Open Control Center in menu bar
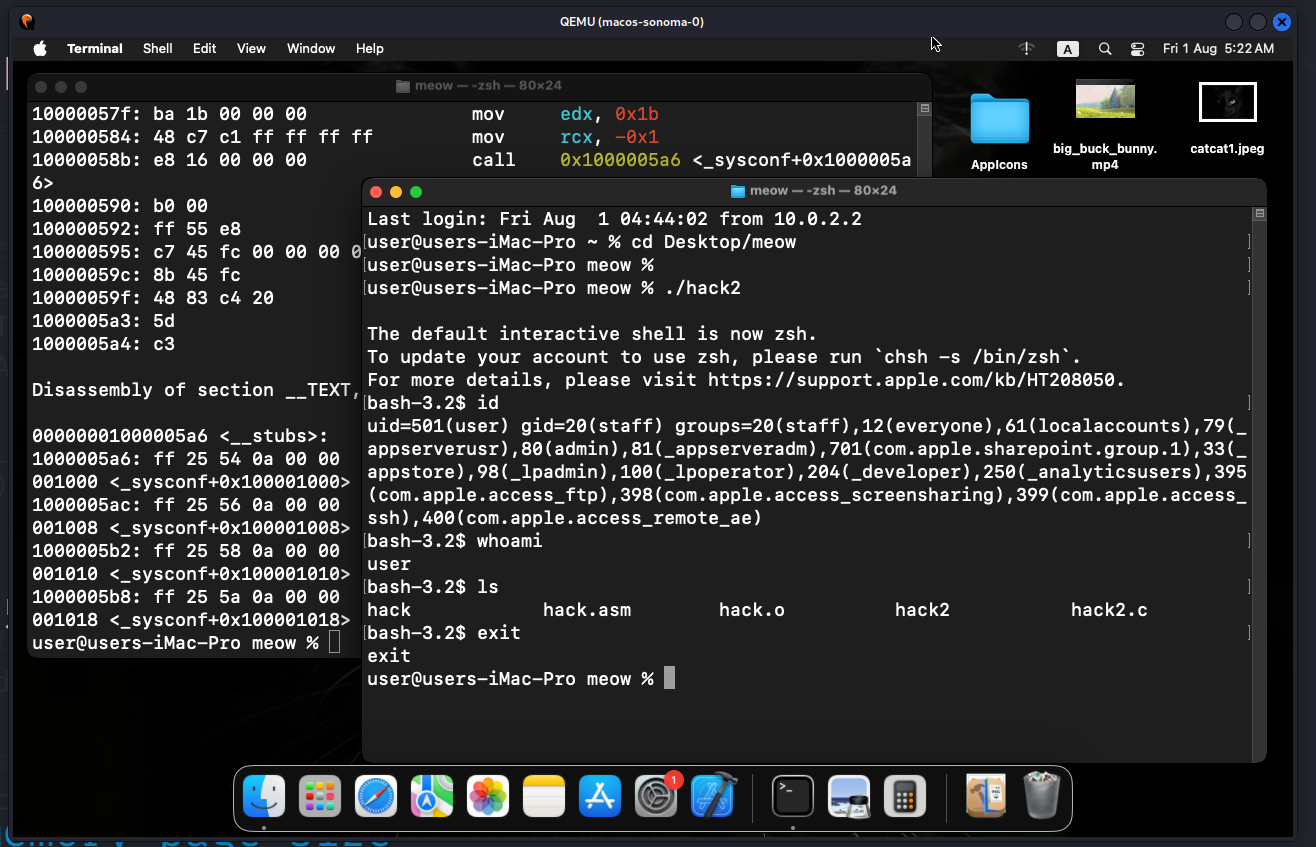Viewport: 1316px width, 847px height. pyautogui.click(x=1137, y=48)
